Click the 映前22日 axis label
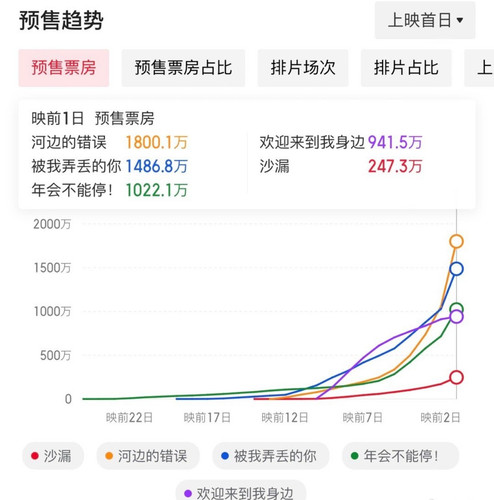Viewport: 494px width, 500px height. pyautogui.click(x=129, y=417)
